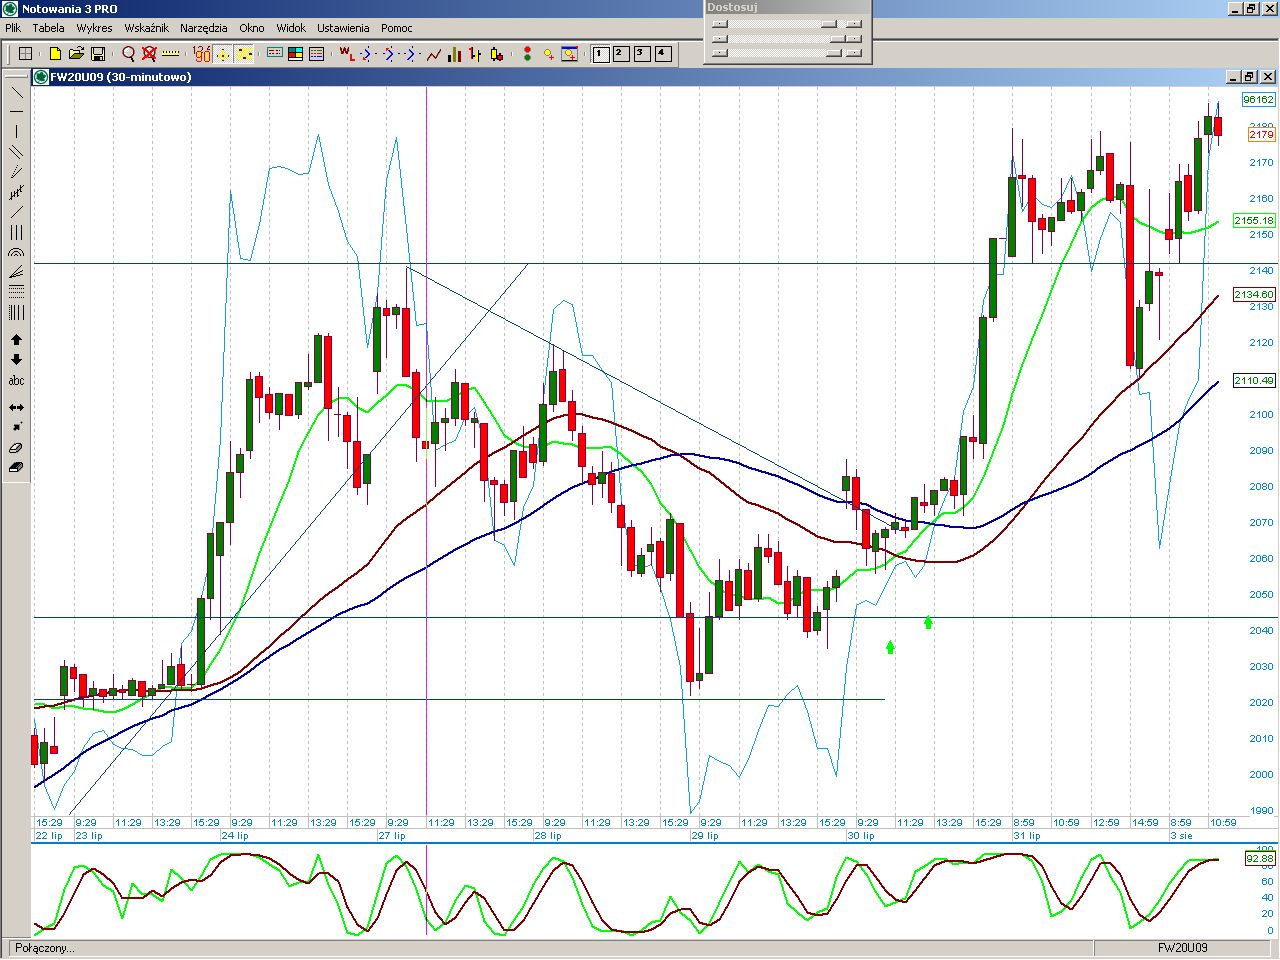1280x960 pixels.
Task: Open the Wskaźnik menu
Action: [x=146, y=28]
